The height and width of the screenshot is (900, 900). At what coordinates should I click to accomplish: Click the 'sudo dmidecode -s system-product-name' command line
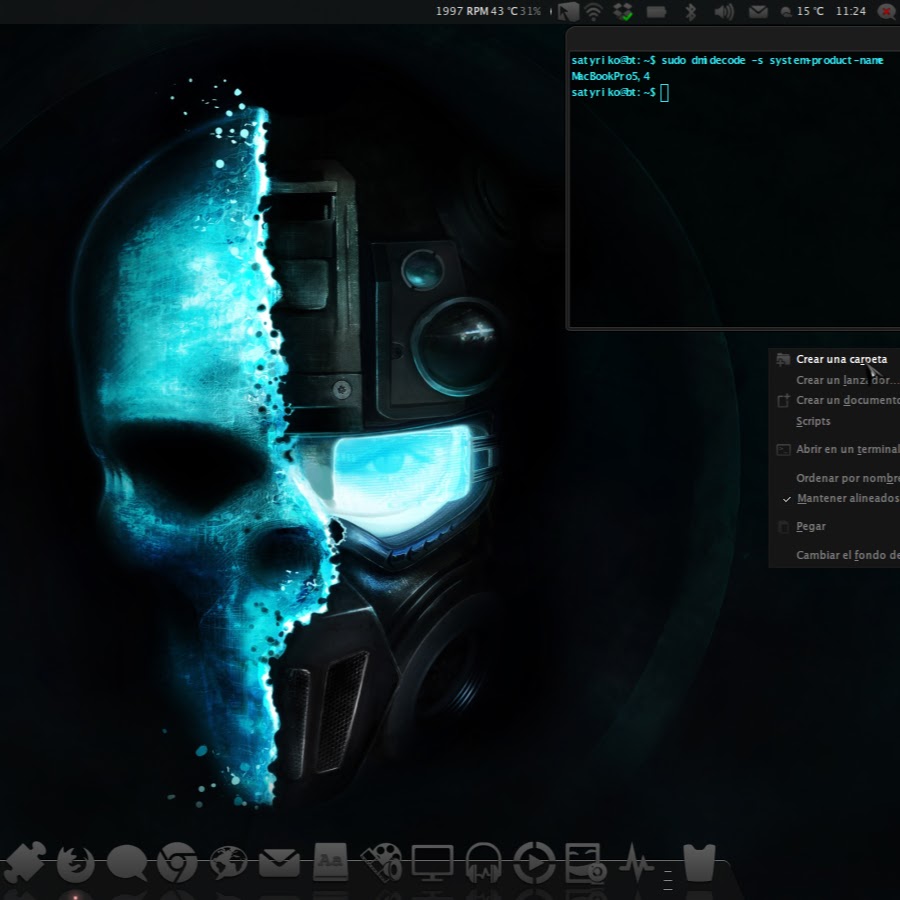click(x=772, y=60)
